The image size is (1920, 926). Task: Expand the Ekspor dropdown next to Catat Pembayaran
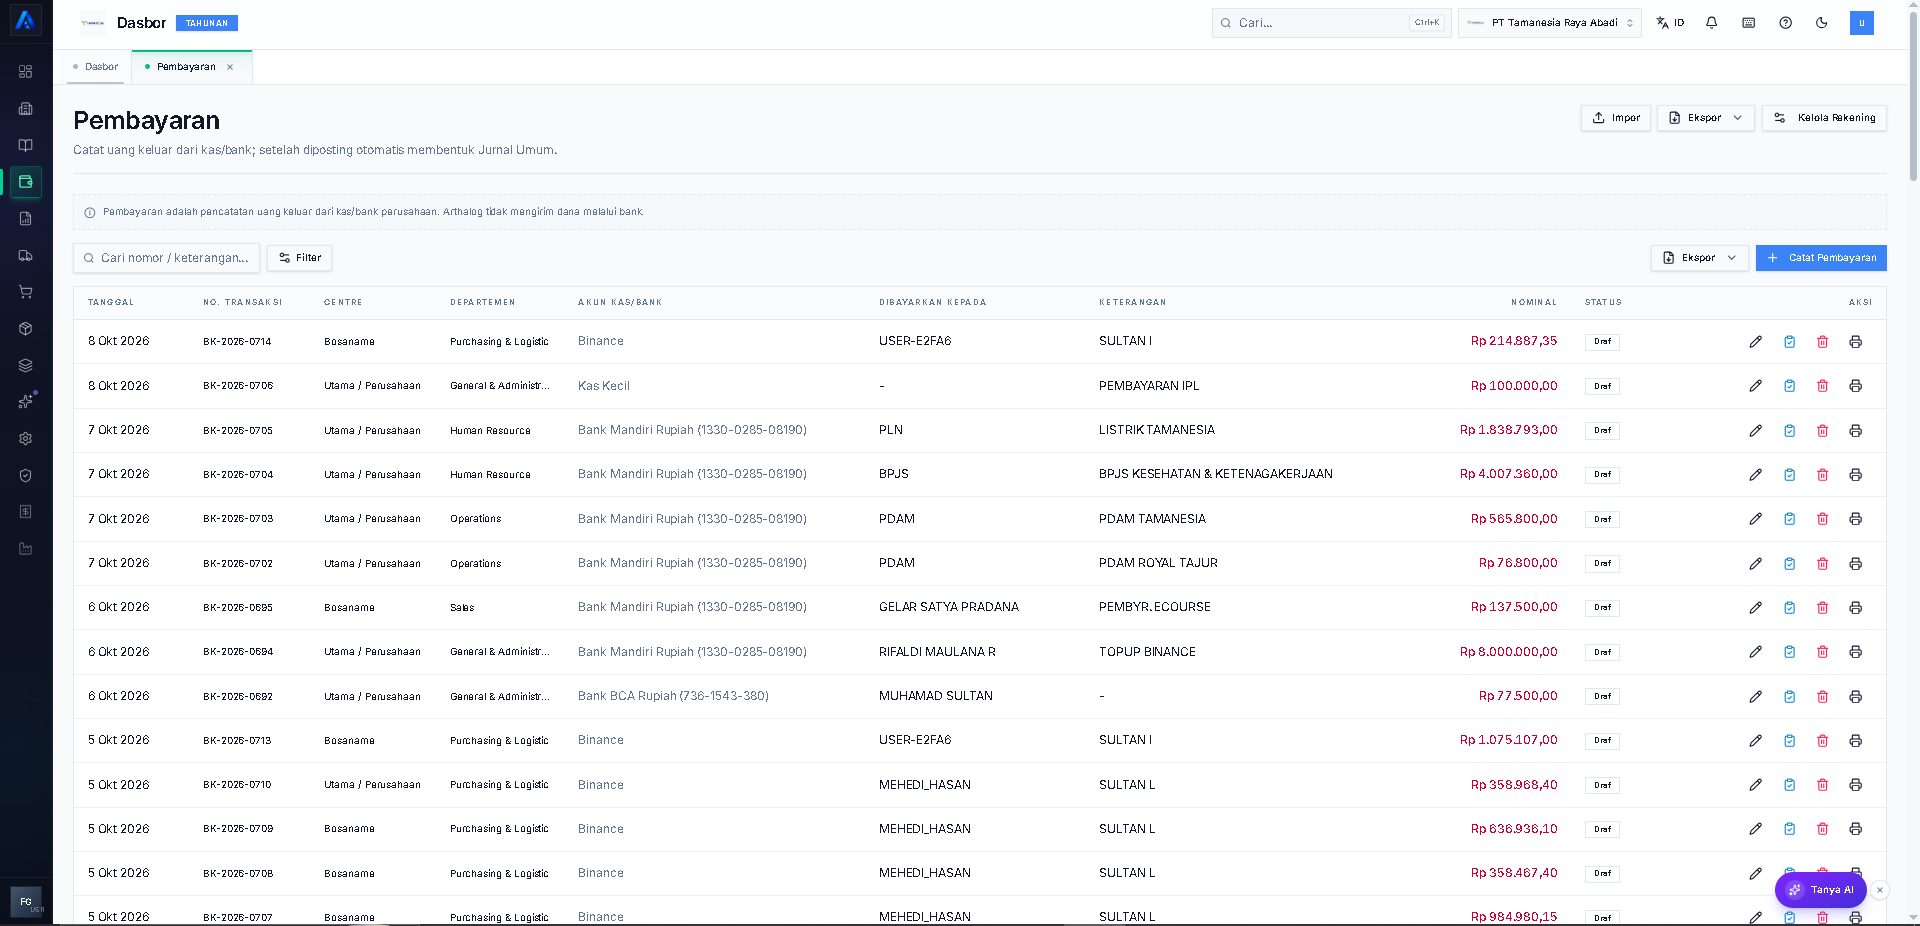tap(1699, 258)
